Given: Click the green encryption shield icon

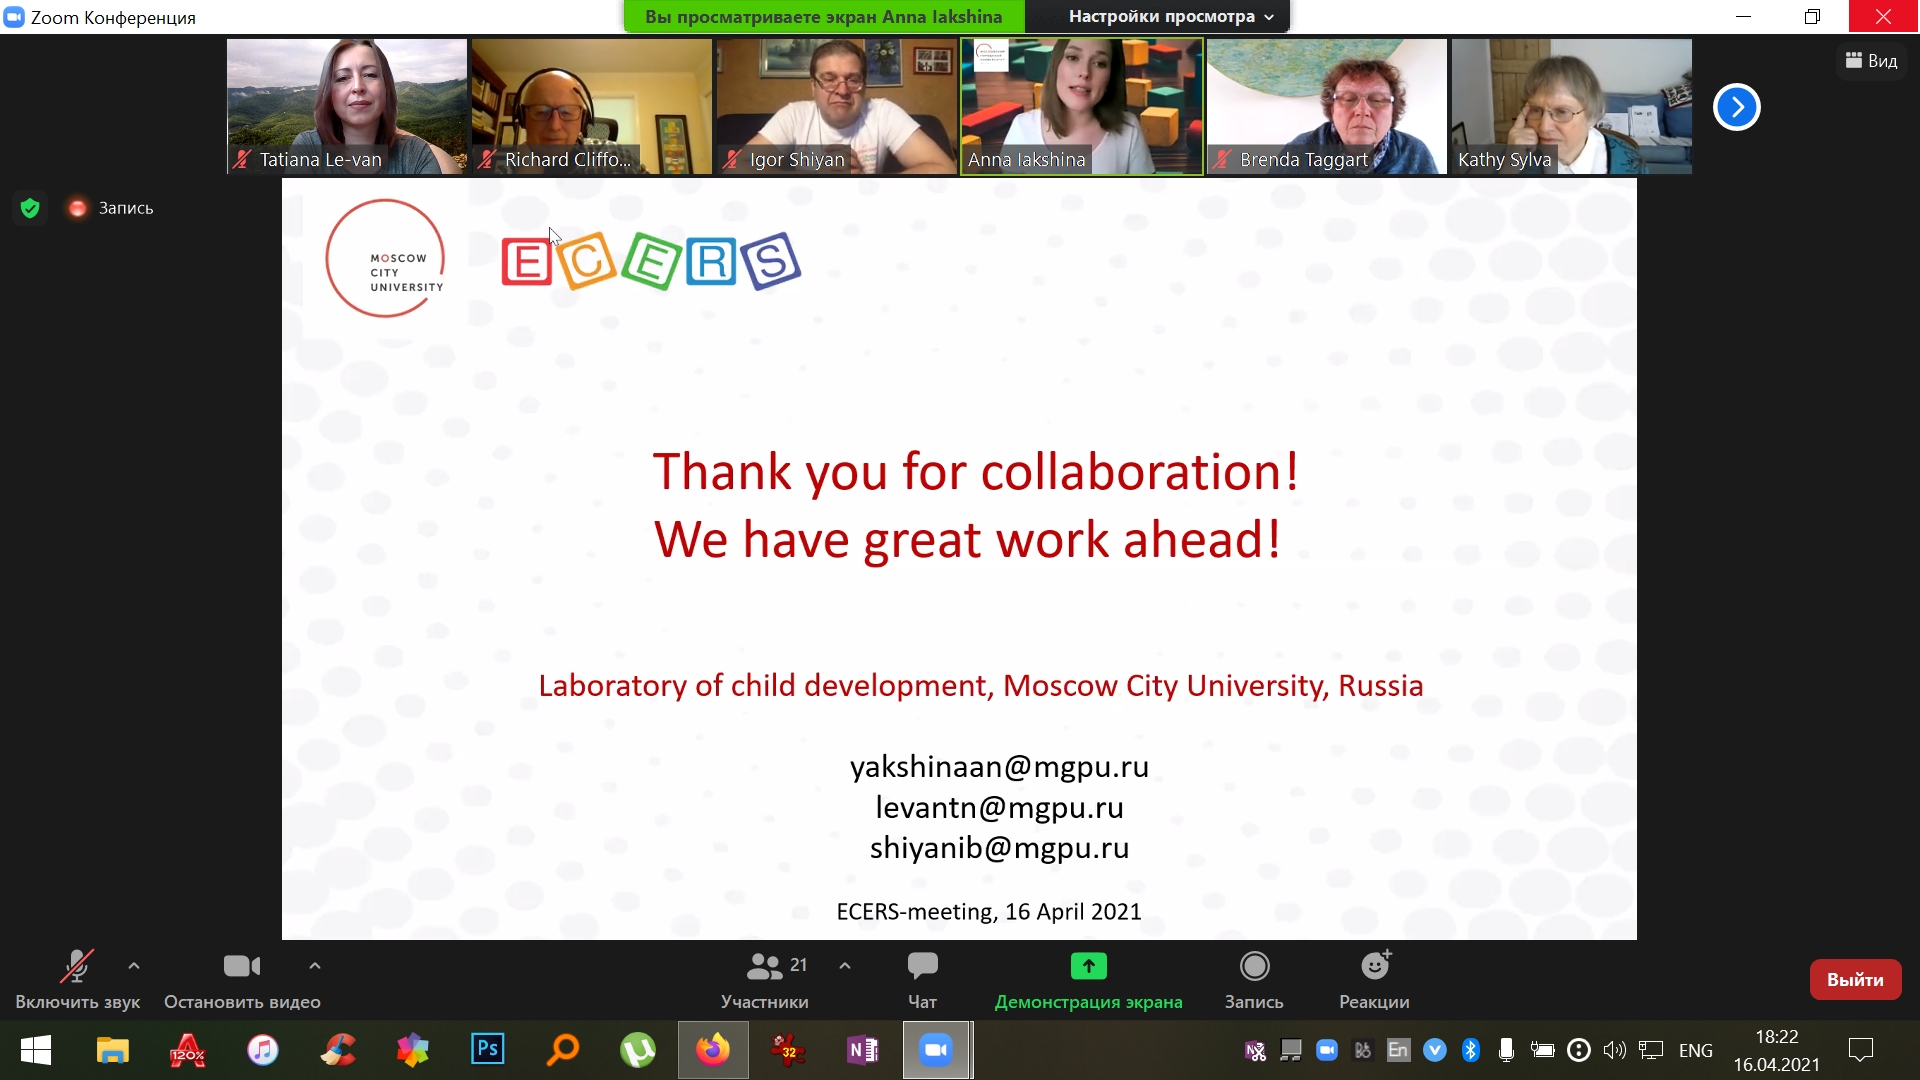Looking at the screenshot, I should (x=30, y=208).
